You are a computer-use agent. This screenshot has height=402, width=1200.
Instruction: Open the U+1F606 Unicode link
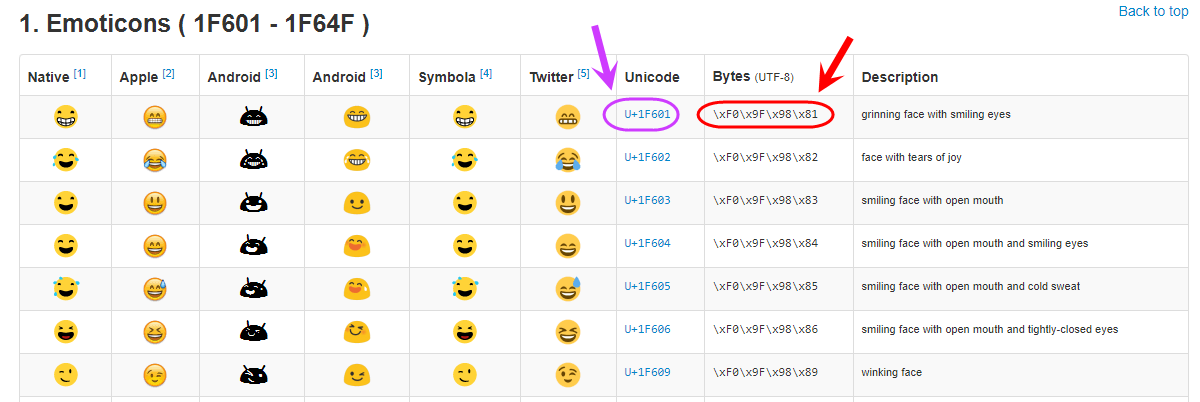tap(647, 330)
